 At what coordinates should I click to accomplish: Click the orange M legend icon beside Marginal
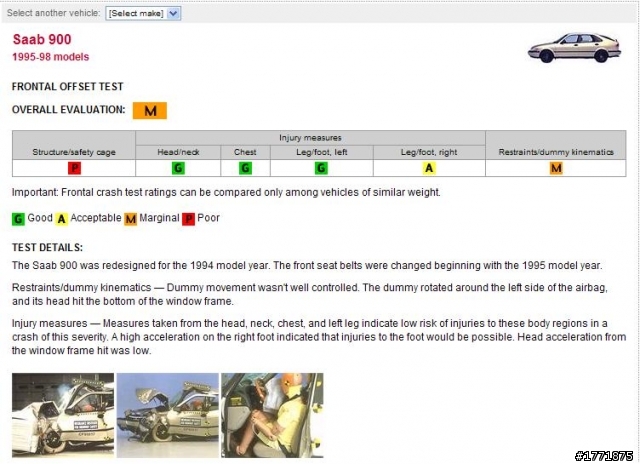point(131,219)
